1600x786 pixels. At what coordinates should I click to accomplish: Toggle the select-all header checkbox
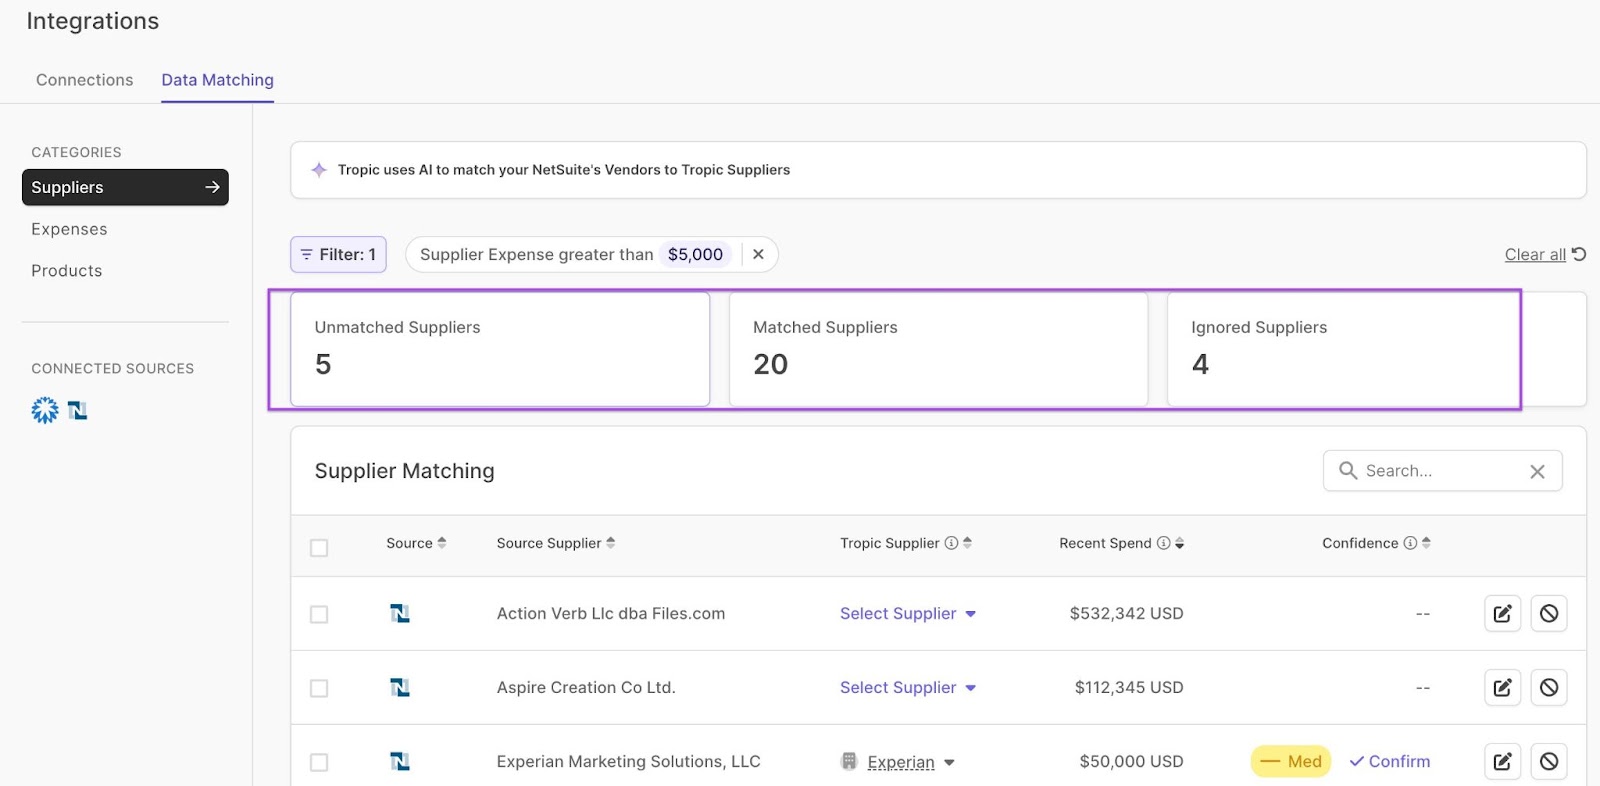[x=319, y=548]
